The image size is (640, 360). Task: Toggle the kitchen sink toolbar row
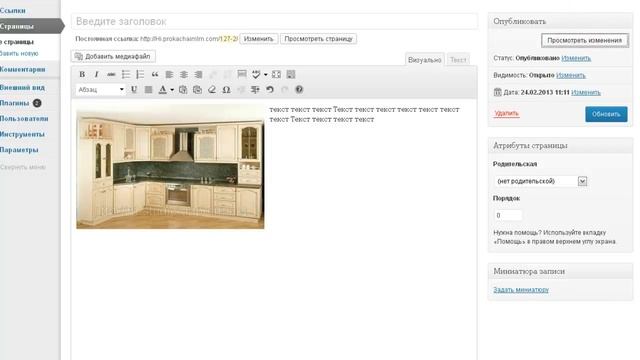(x=291, y=74)
